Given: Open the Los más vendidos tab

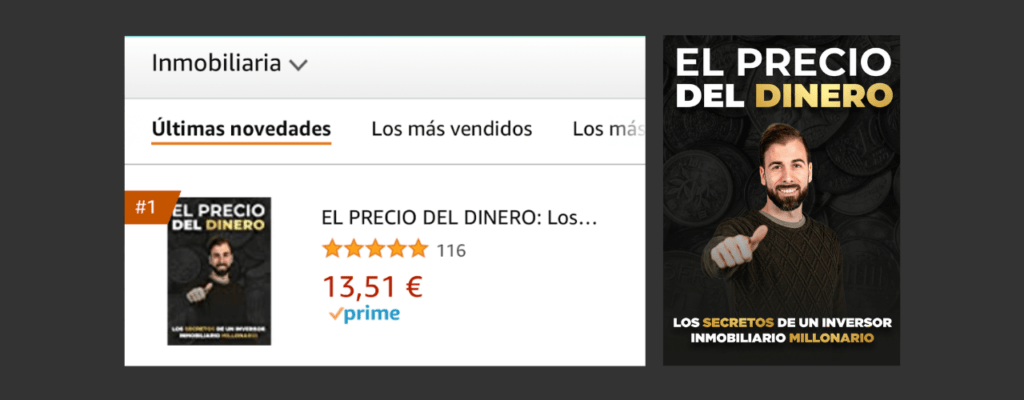Looking at the screenshot, I should point(452,129).
